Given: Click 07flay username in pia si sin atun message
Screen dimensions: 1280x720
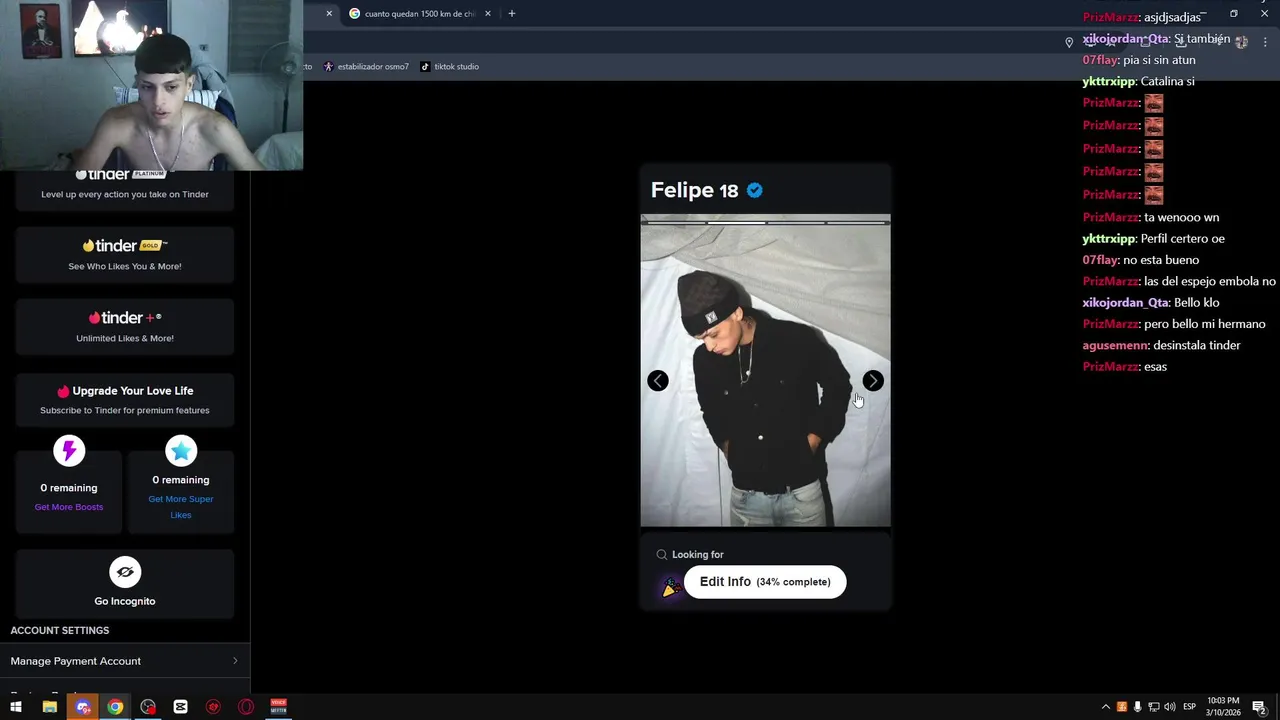Looking at the screenshot, I should (1100, 60).
